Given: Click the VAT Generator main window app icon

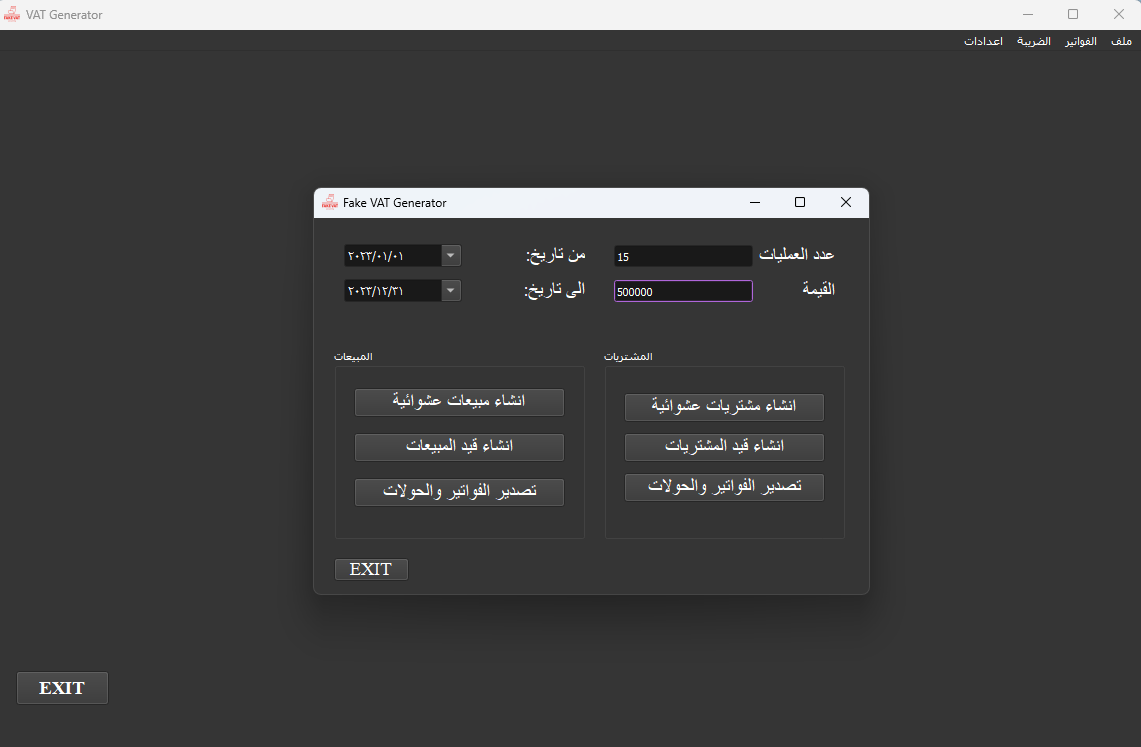Looking at the screenshot, I should [x=12, y=15].
